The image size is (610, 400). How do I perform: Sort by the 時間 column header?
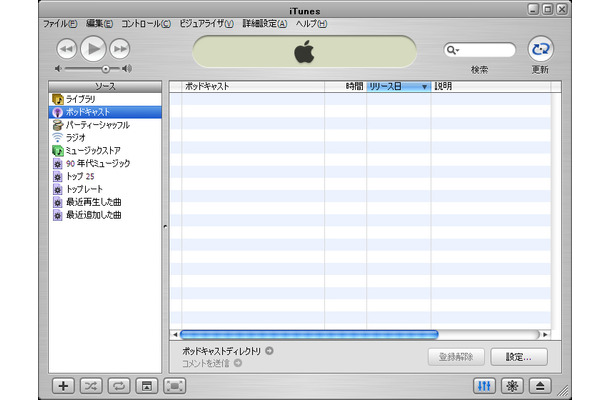(345, 86)
